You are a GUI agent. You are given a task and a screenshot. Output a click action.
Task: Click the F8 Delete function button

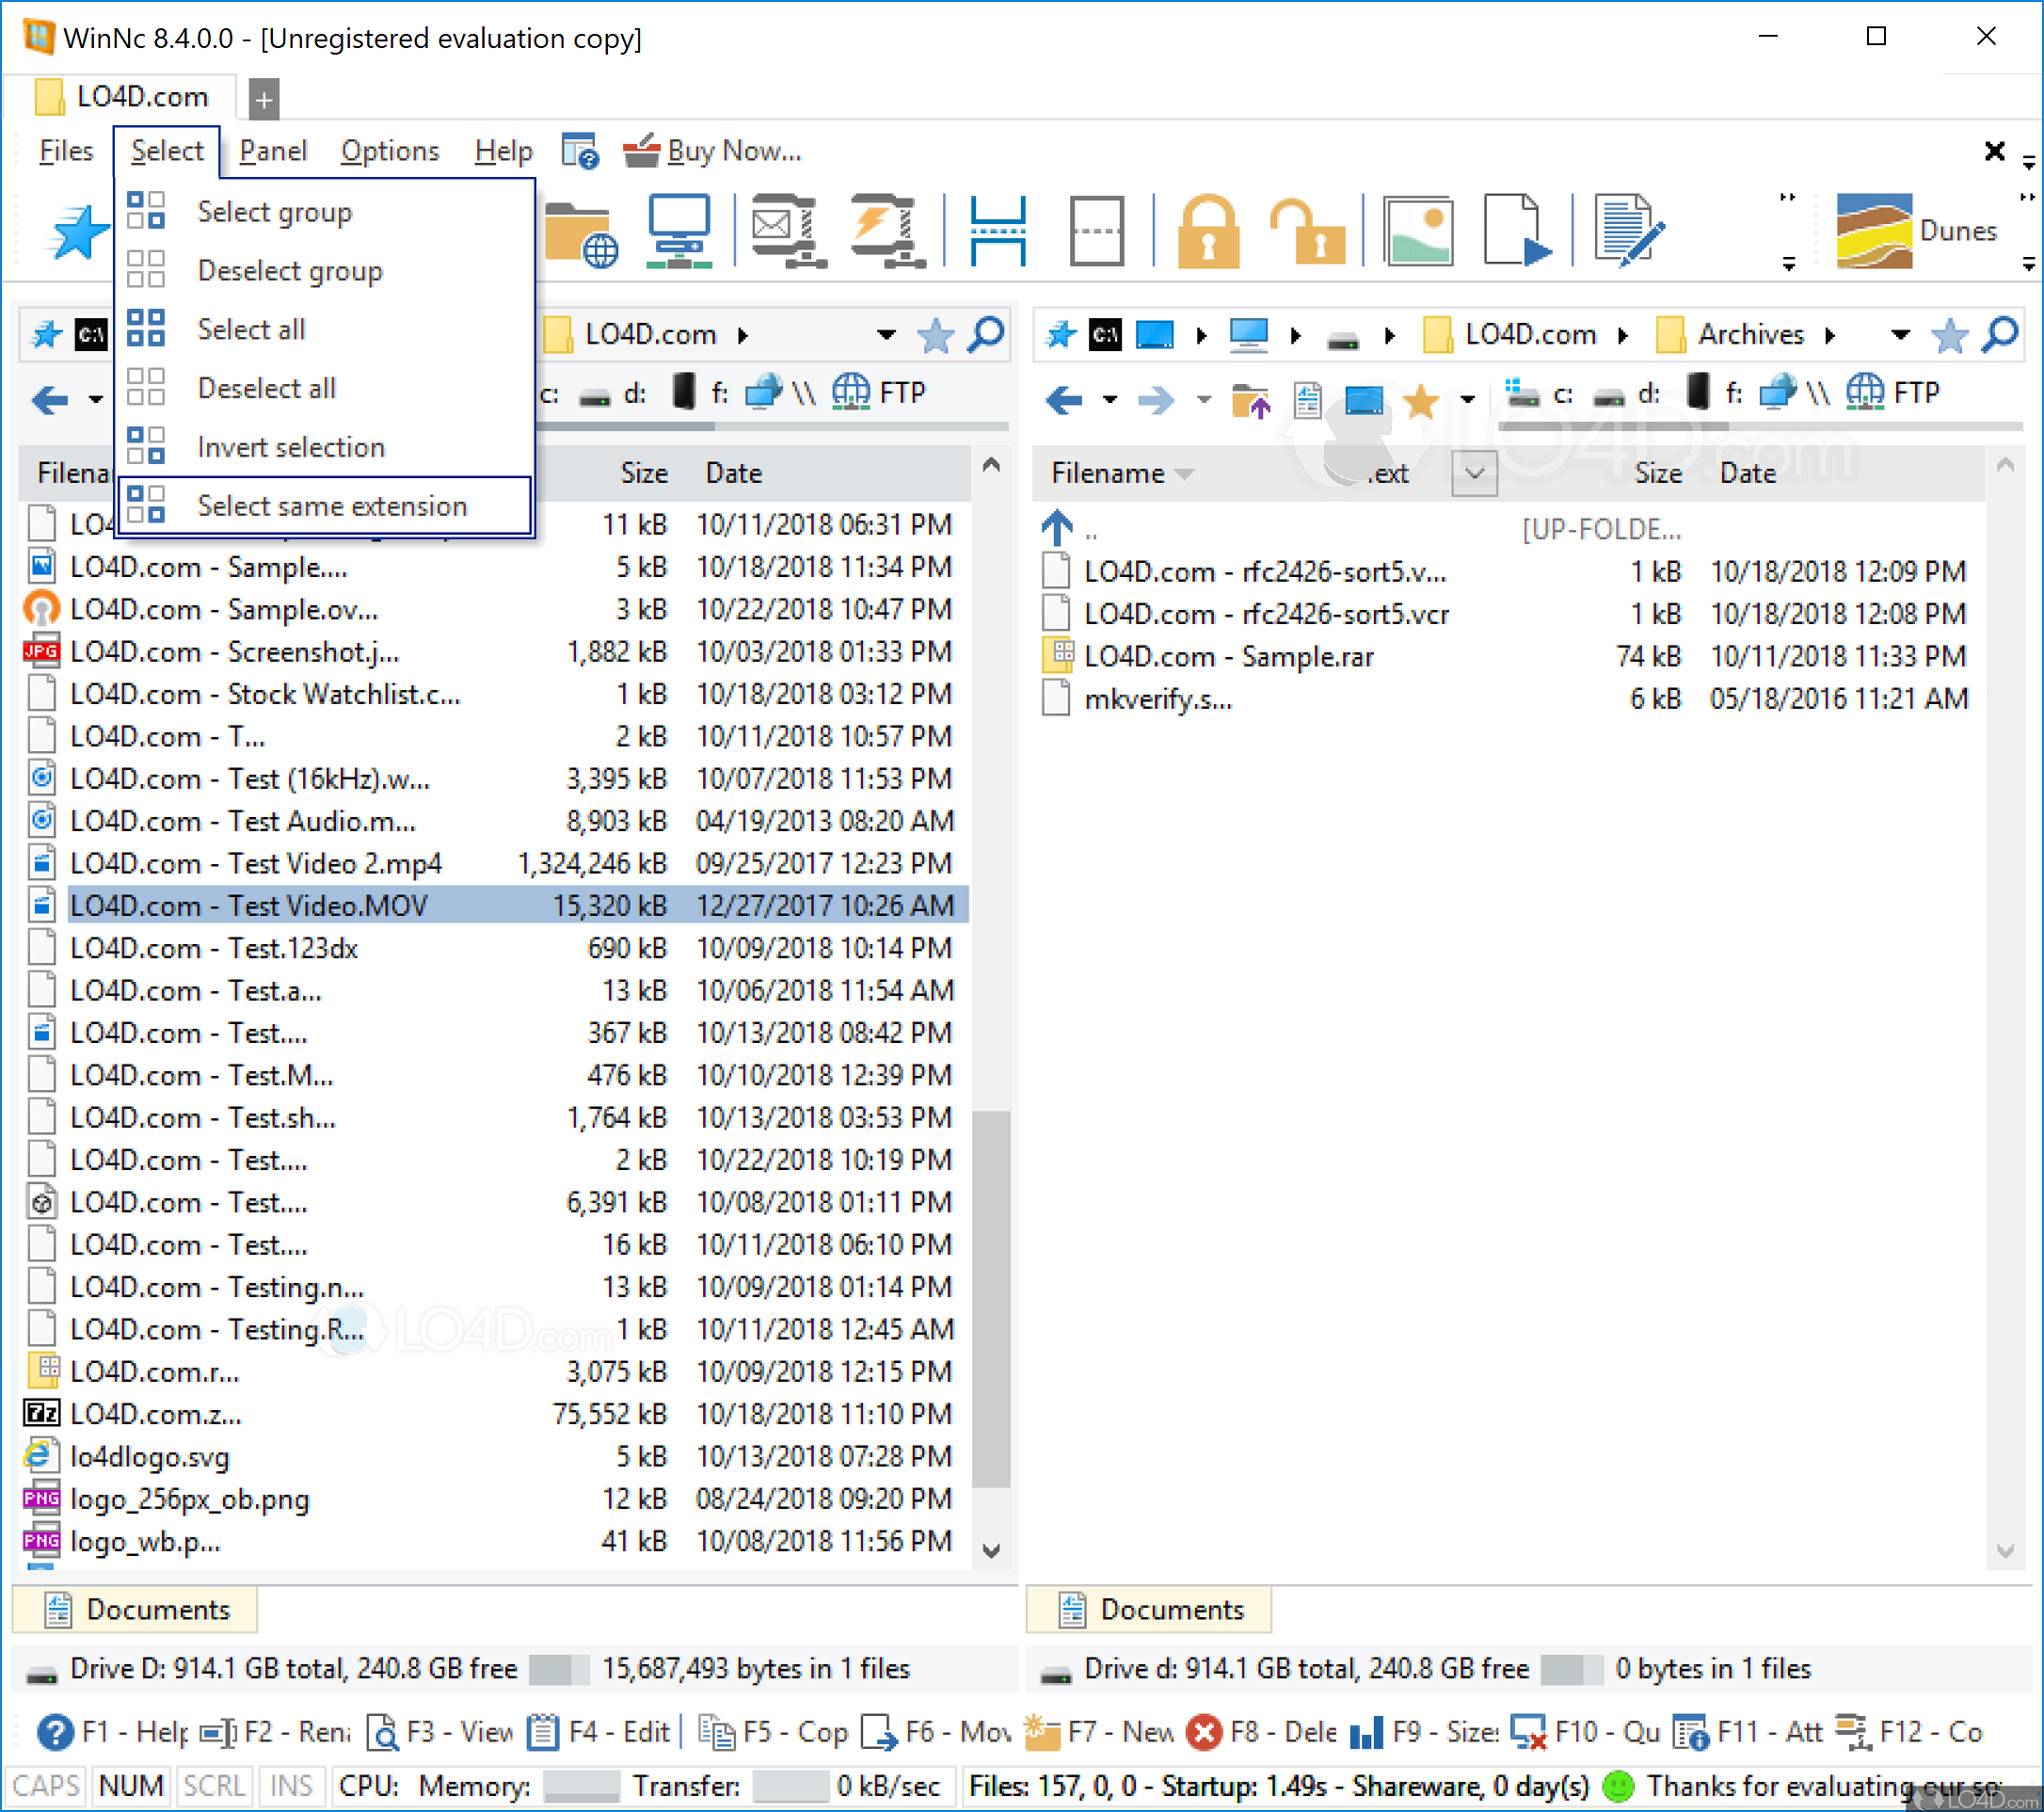click(1261, 1732)
